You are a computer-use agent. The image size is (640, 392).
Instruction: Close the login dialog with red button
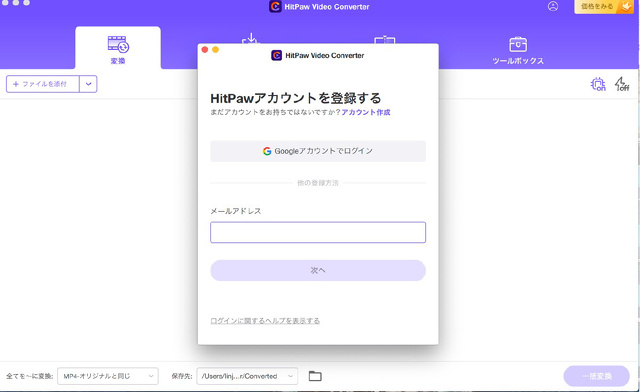coord(205,50)
